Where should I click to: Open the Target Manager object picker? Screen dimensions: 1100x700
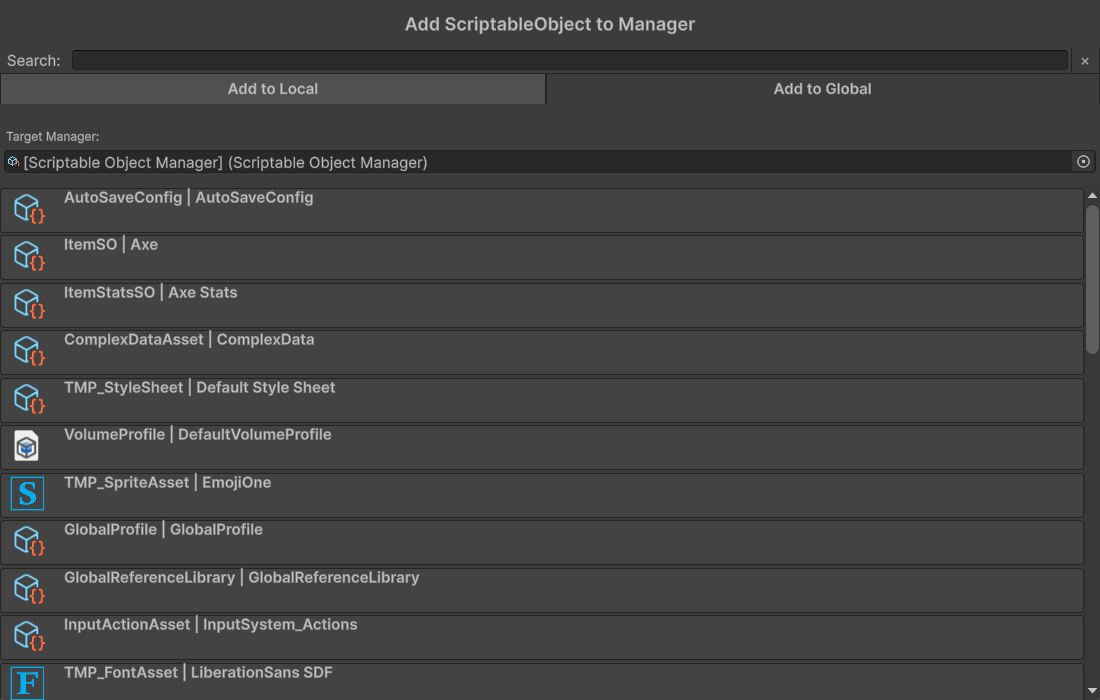coord(1083,162)
